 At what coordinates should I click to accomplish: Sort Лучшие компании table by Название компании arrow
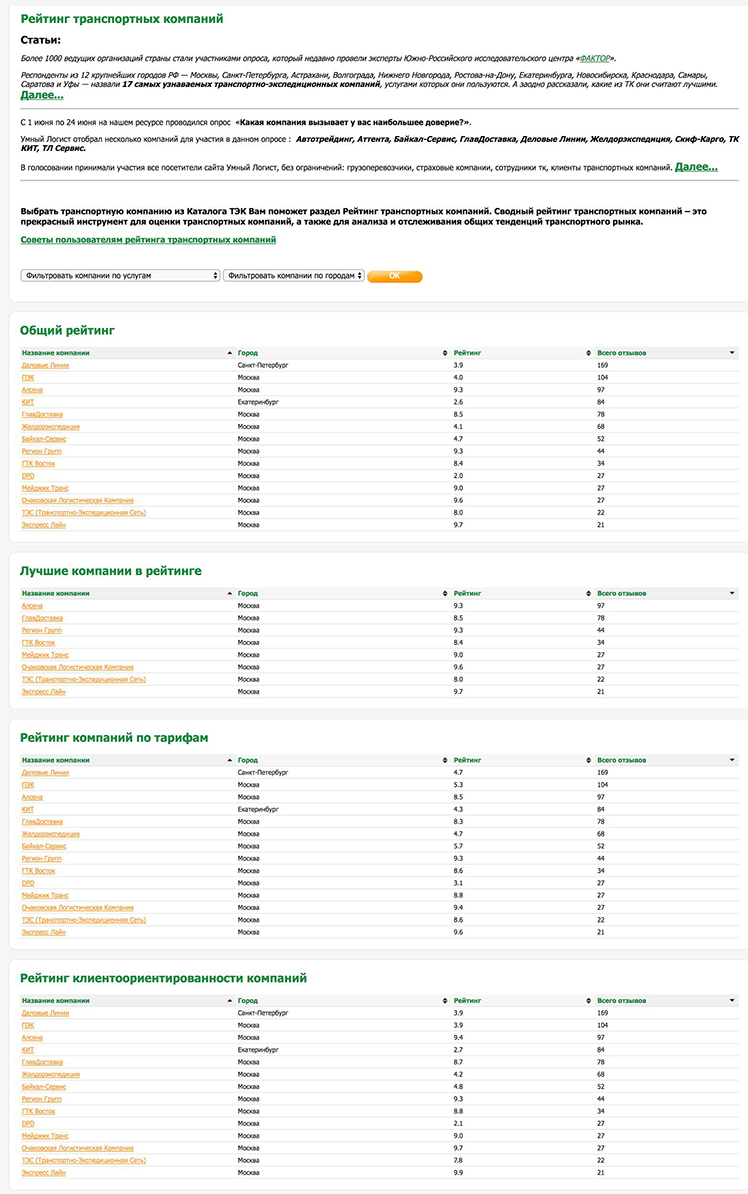click(x=229, y=593)
